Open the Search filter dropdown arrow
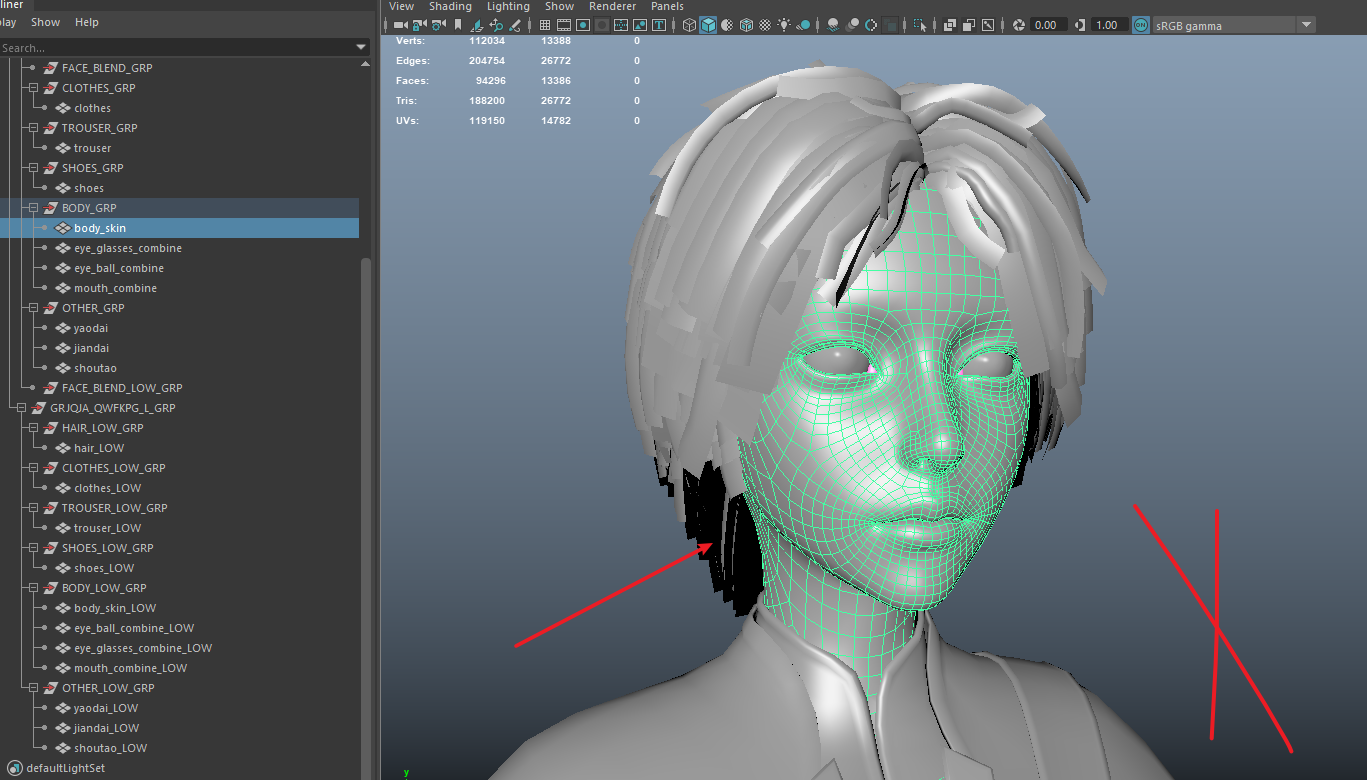The image size is (1367, 780). point(361,48)
